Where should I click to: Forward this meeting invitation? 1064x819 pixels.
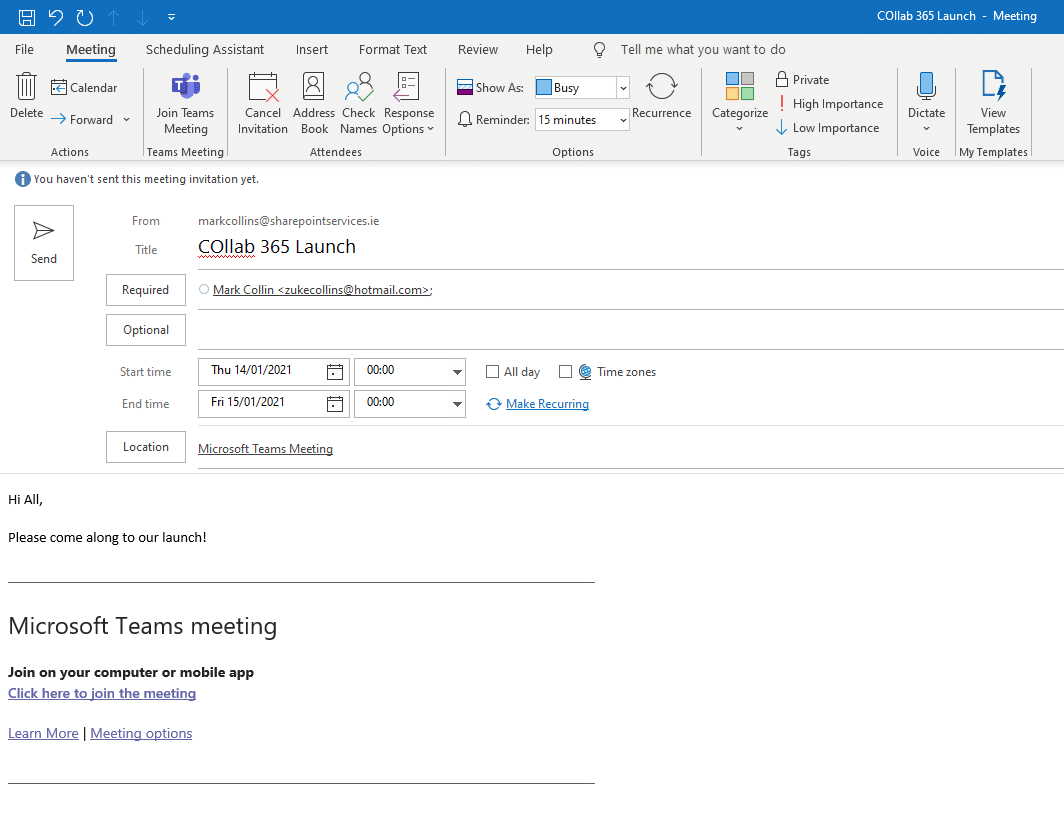83,119
